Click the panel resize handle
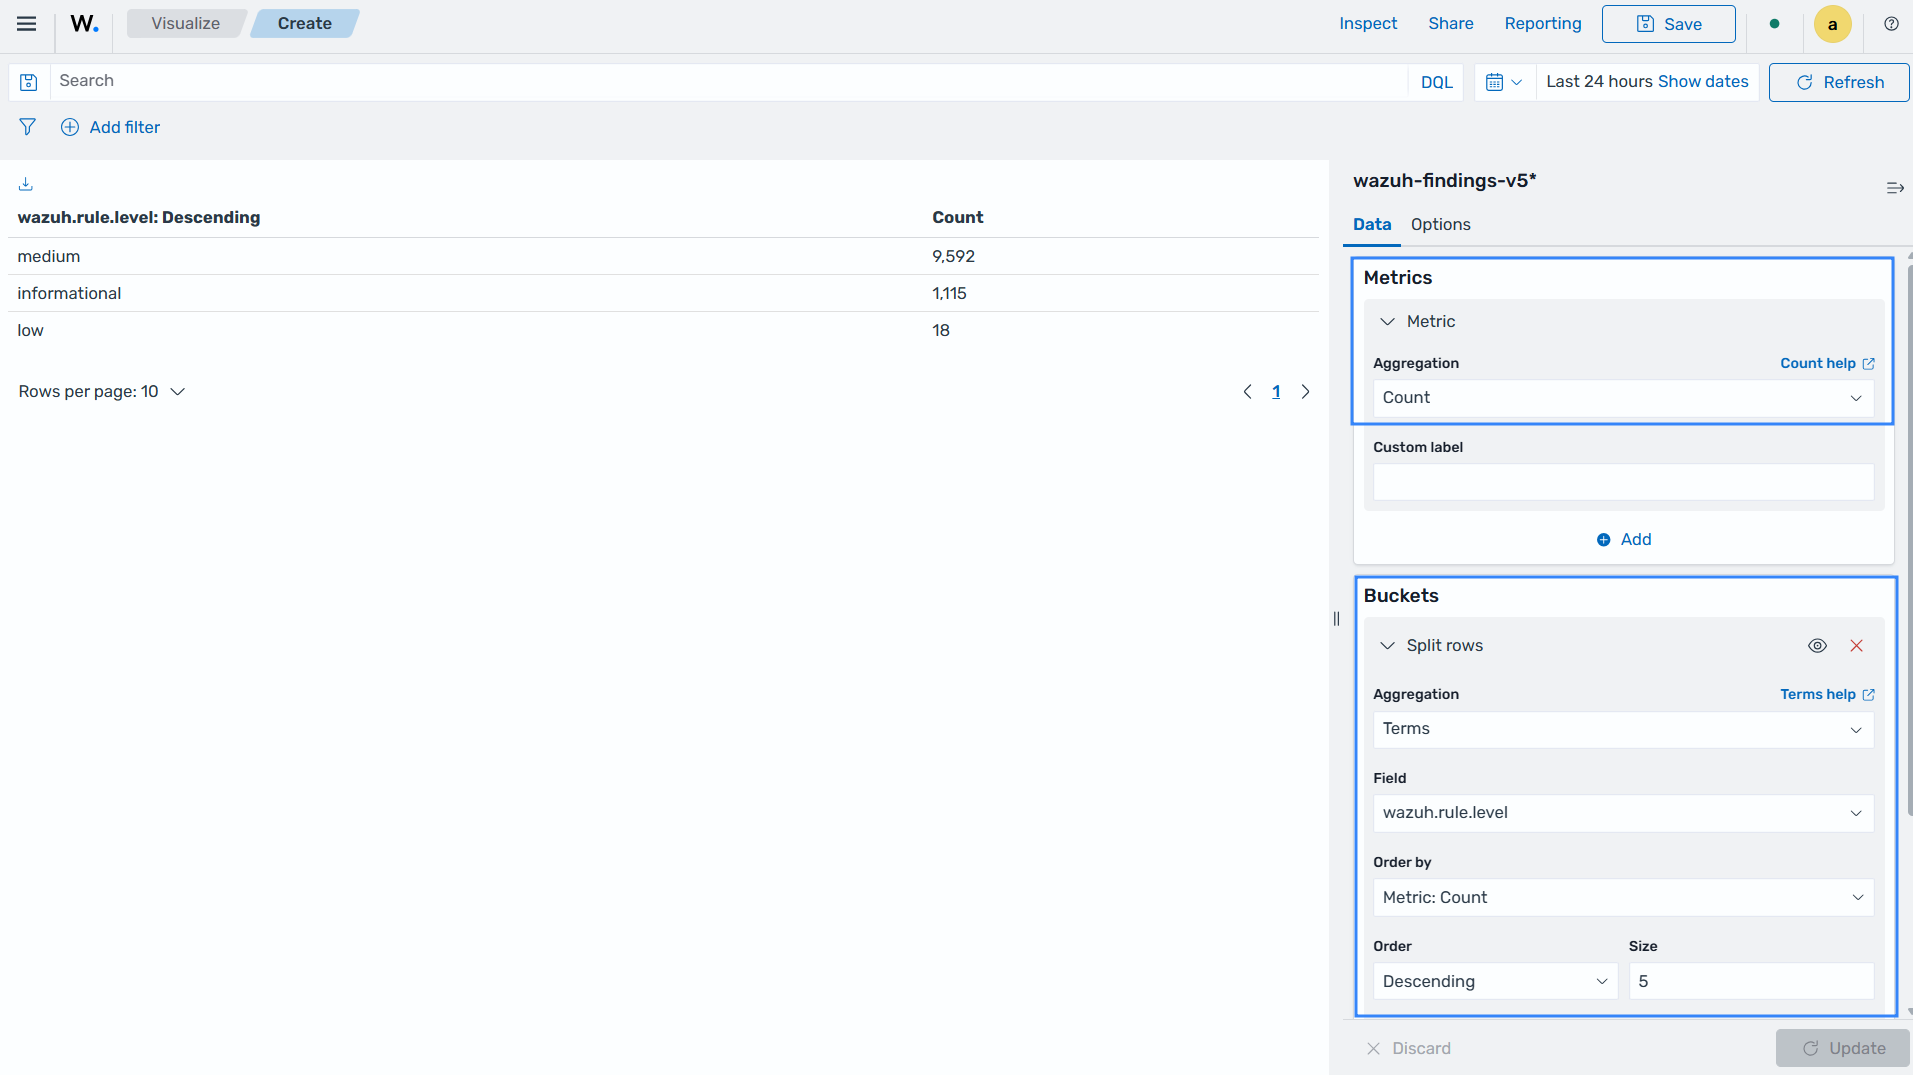Viewport: 1913px width, 1075px height. pos(1336,619)
